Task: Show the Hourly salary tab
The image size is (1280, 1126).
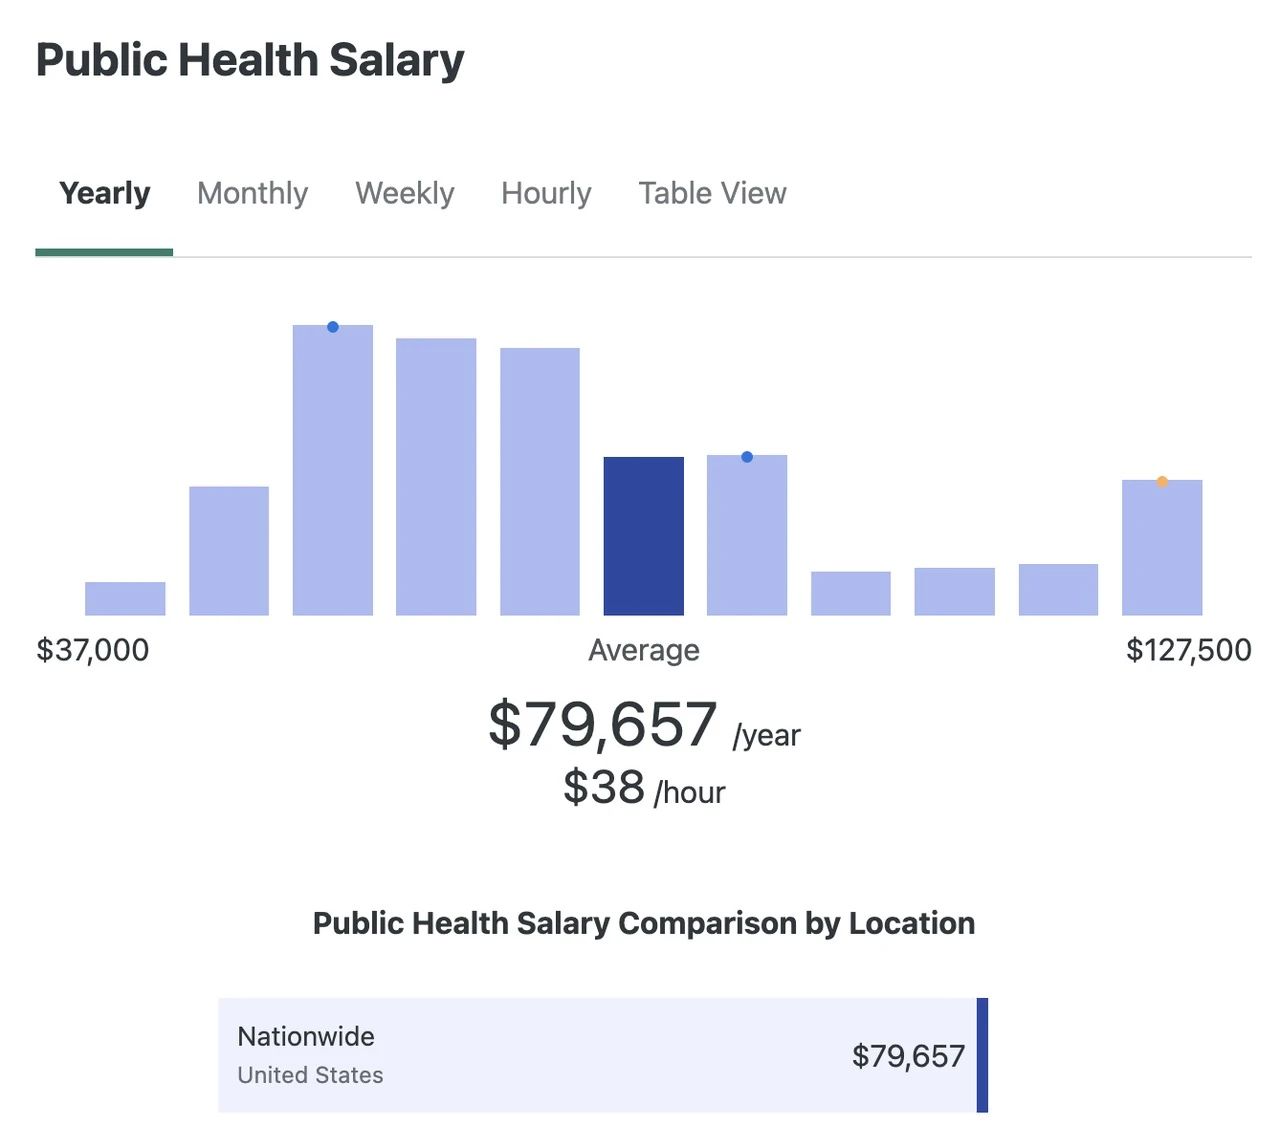Action: point(546,193)
